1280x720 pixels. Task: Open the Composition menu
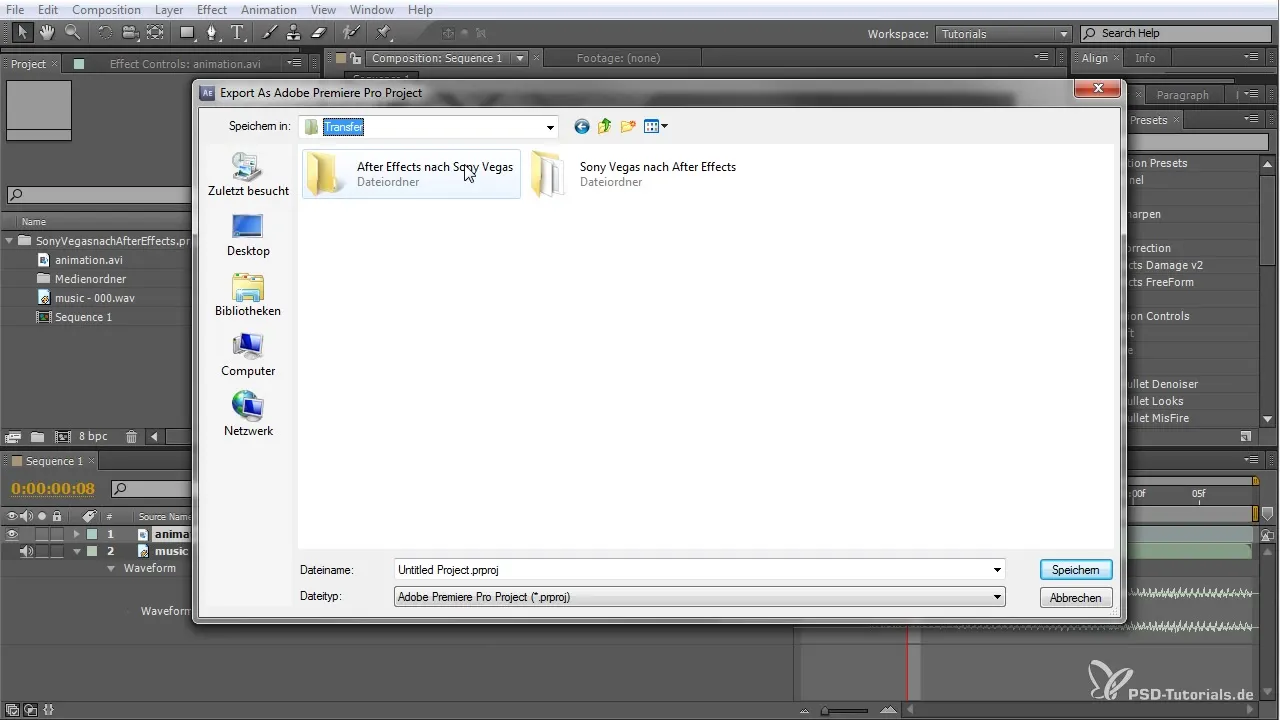click(x=106, y=10)
